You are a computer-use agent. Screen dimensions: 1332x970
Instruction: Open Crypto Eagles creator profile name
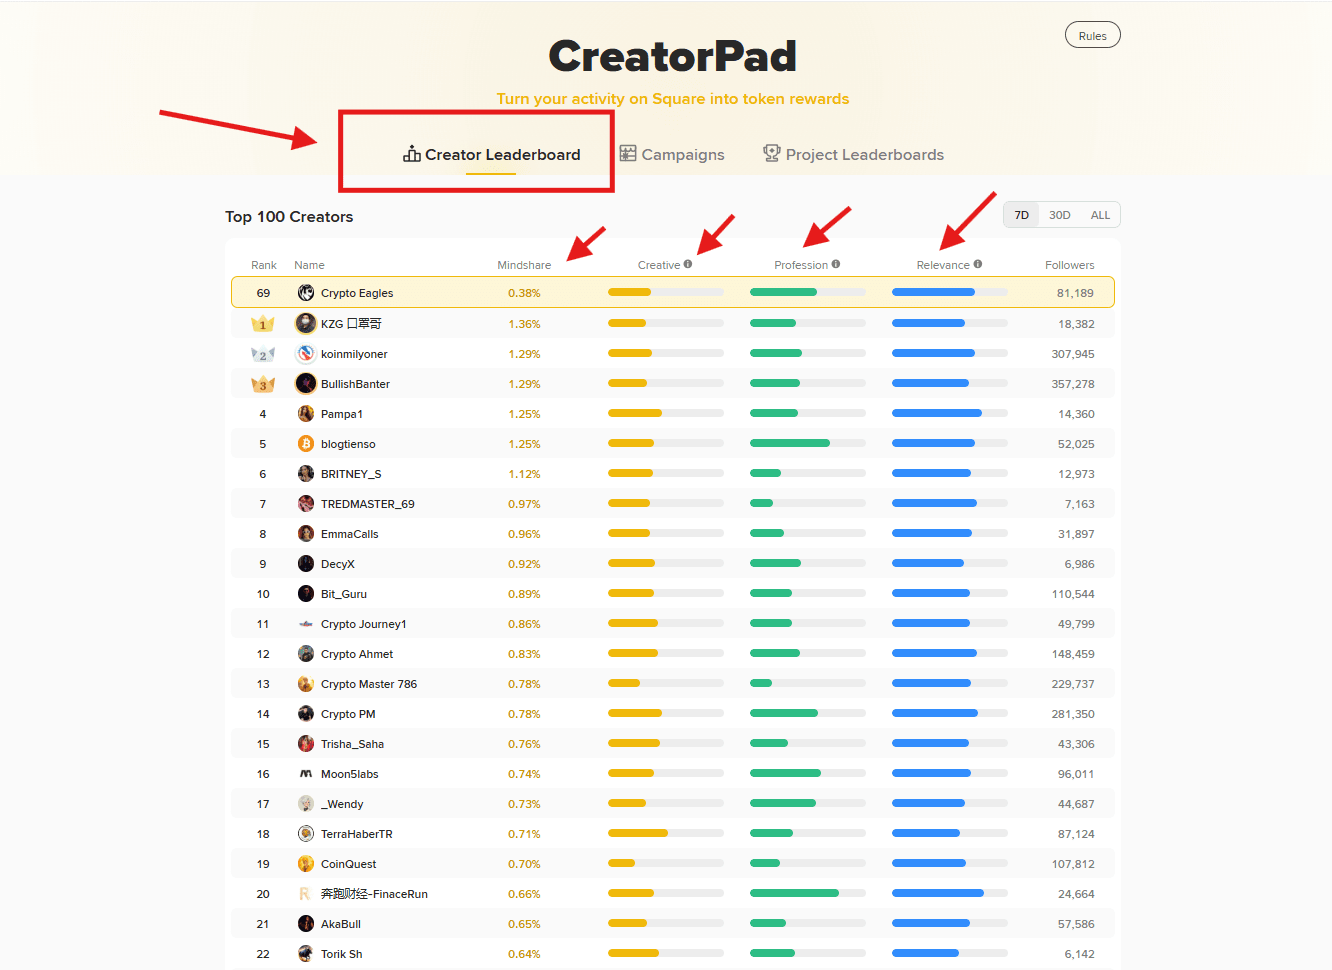click(x=357, y=293)
